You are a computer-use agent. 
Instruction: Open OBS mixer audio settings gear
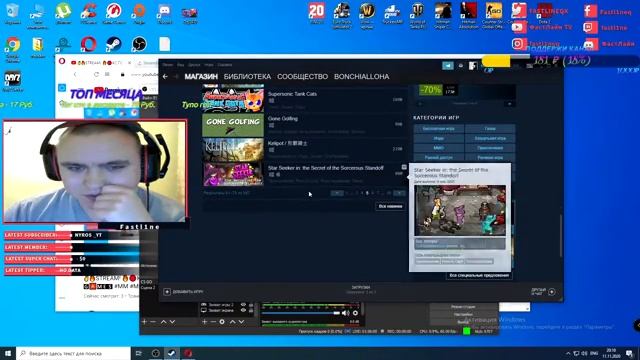[355, 313]
